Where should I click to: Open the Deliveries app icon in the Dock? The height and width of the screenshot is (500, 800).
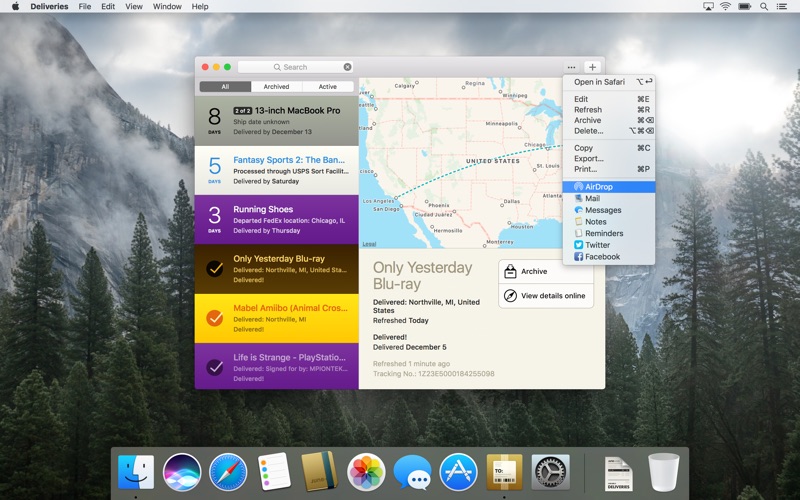504,471
